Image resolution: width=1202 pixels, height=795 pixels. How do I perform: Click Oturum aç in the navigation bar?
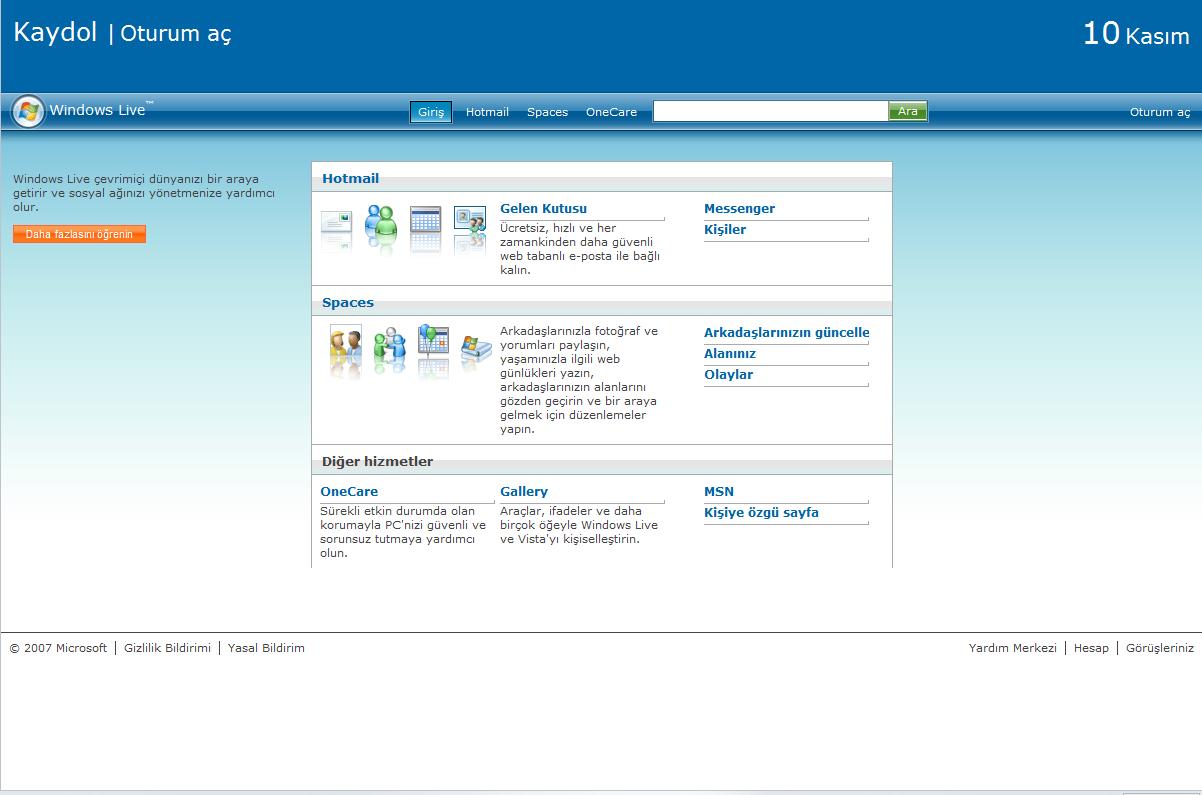[x=1160, y=112]
